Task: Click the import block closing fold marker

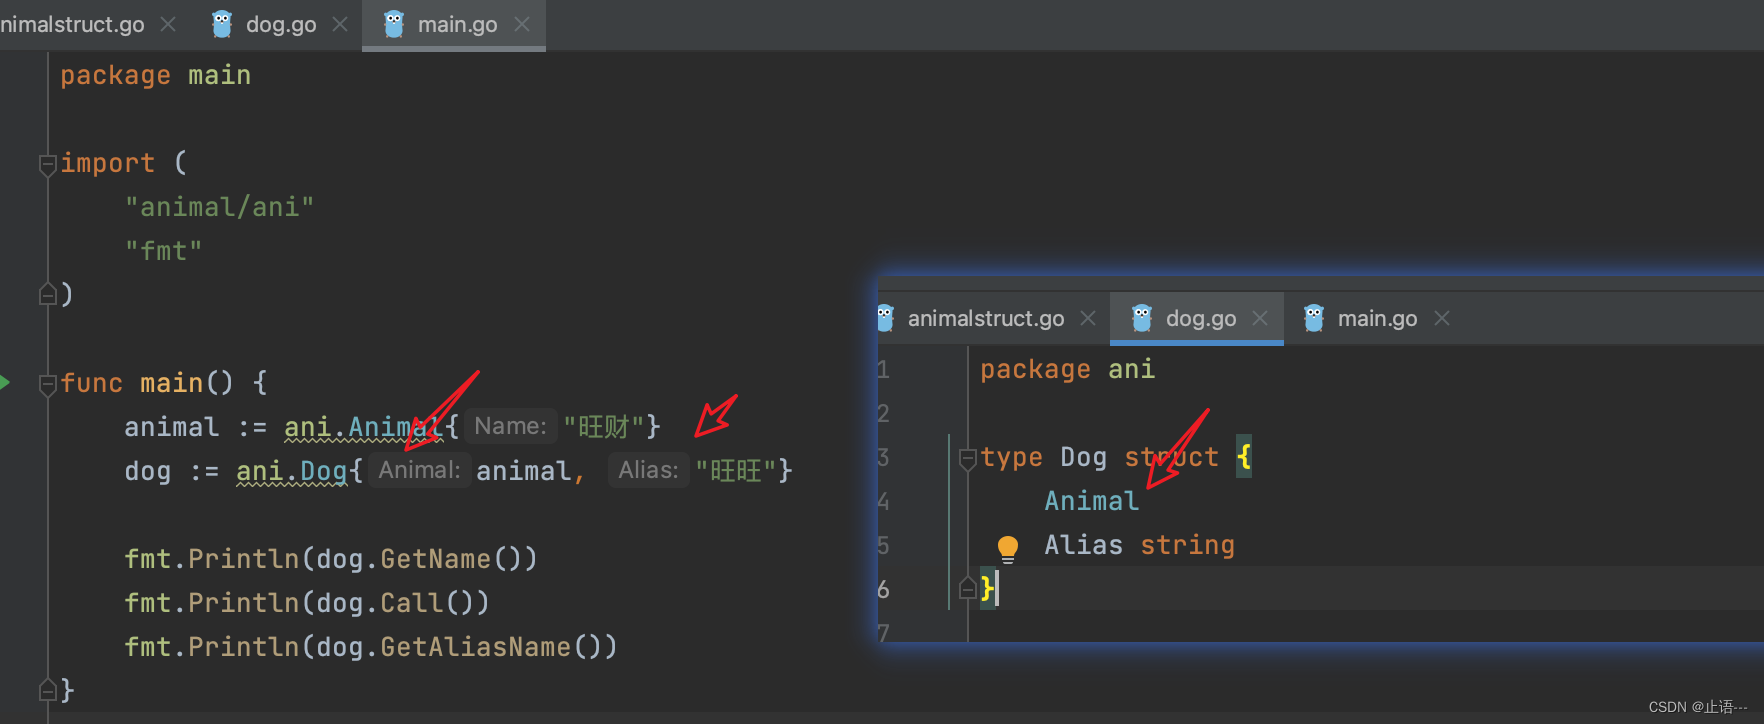Action: 47,294
